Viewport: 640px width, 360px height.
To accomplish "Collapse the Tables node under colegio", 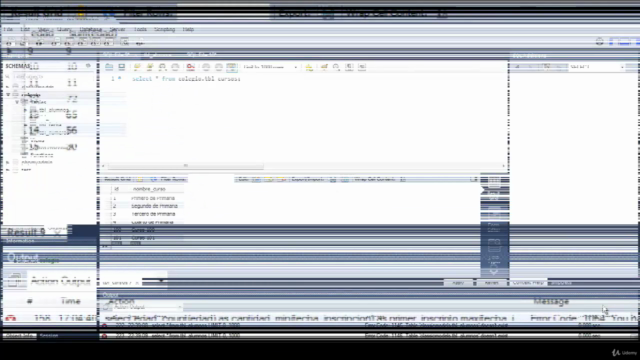I will [x=17, y=102].
